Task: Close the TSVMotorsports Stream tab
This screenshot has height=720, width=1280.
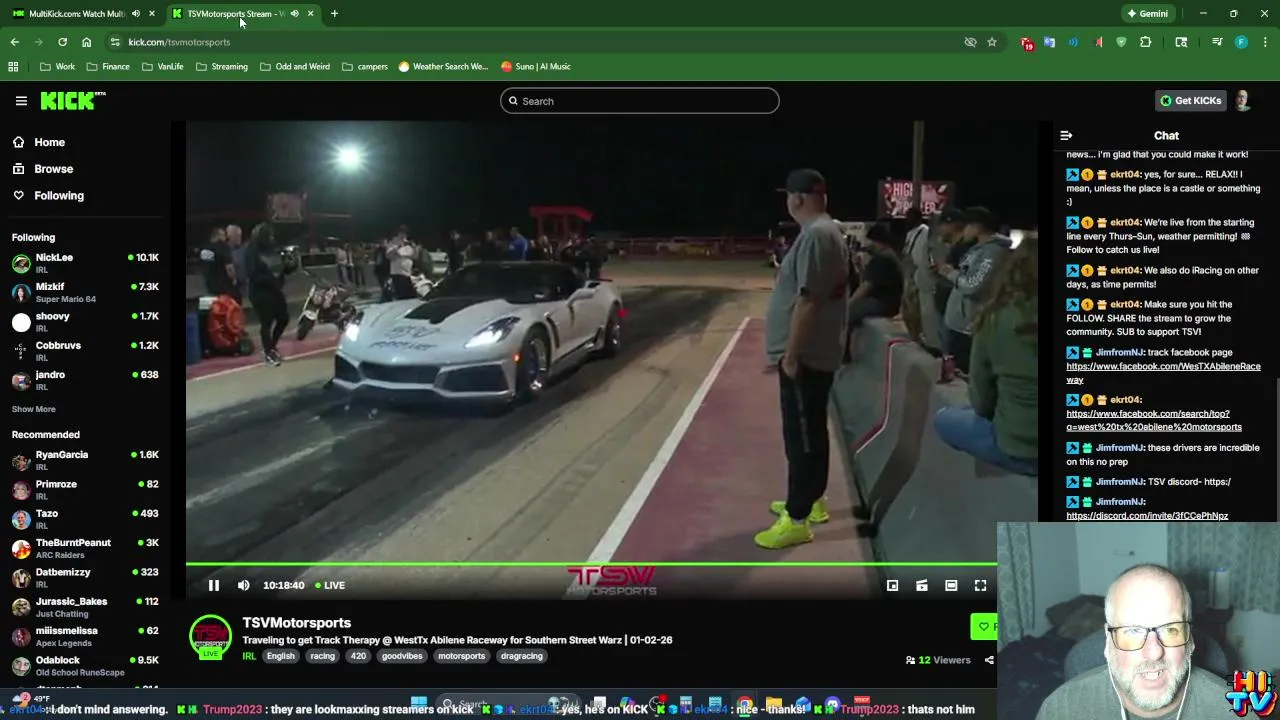Action: point(310,14)
